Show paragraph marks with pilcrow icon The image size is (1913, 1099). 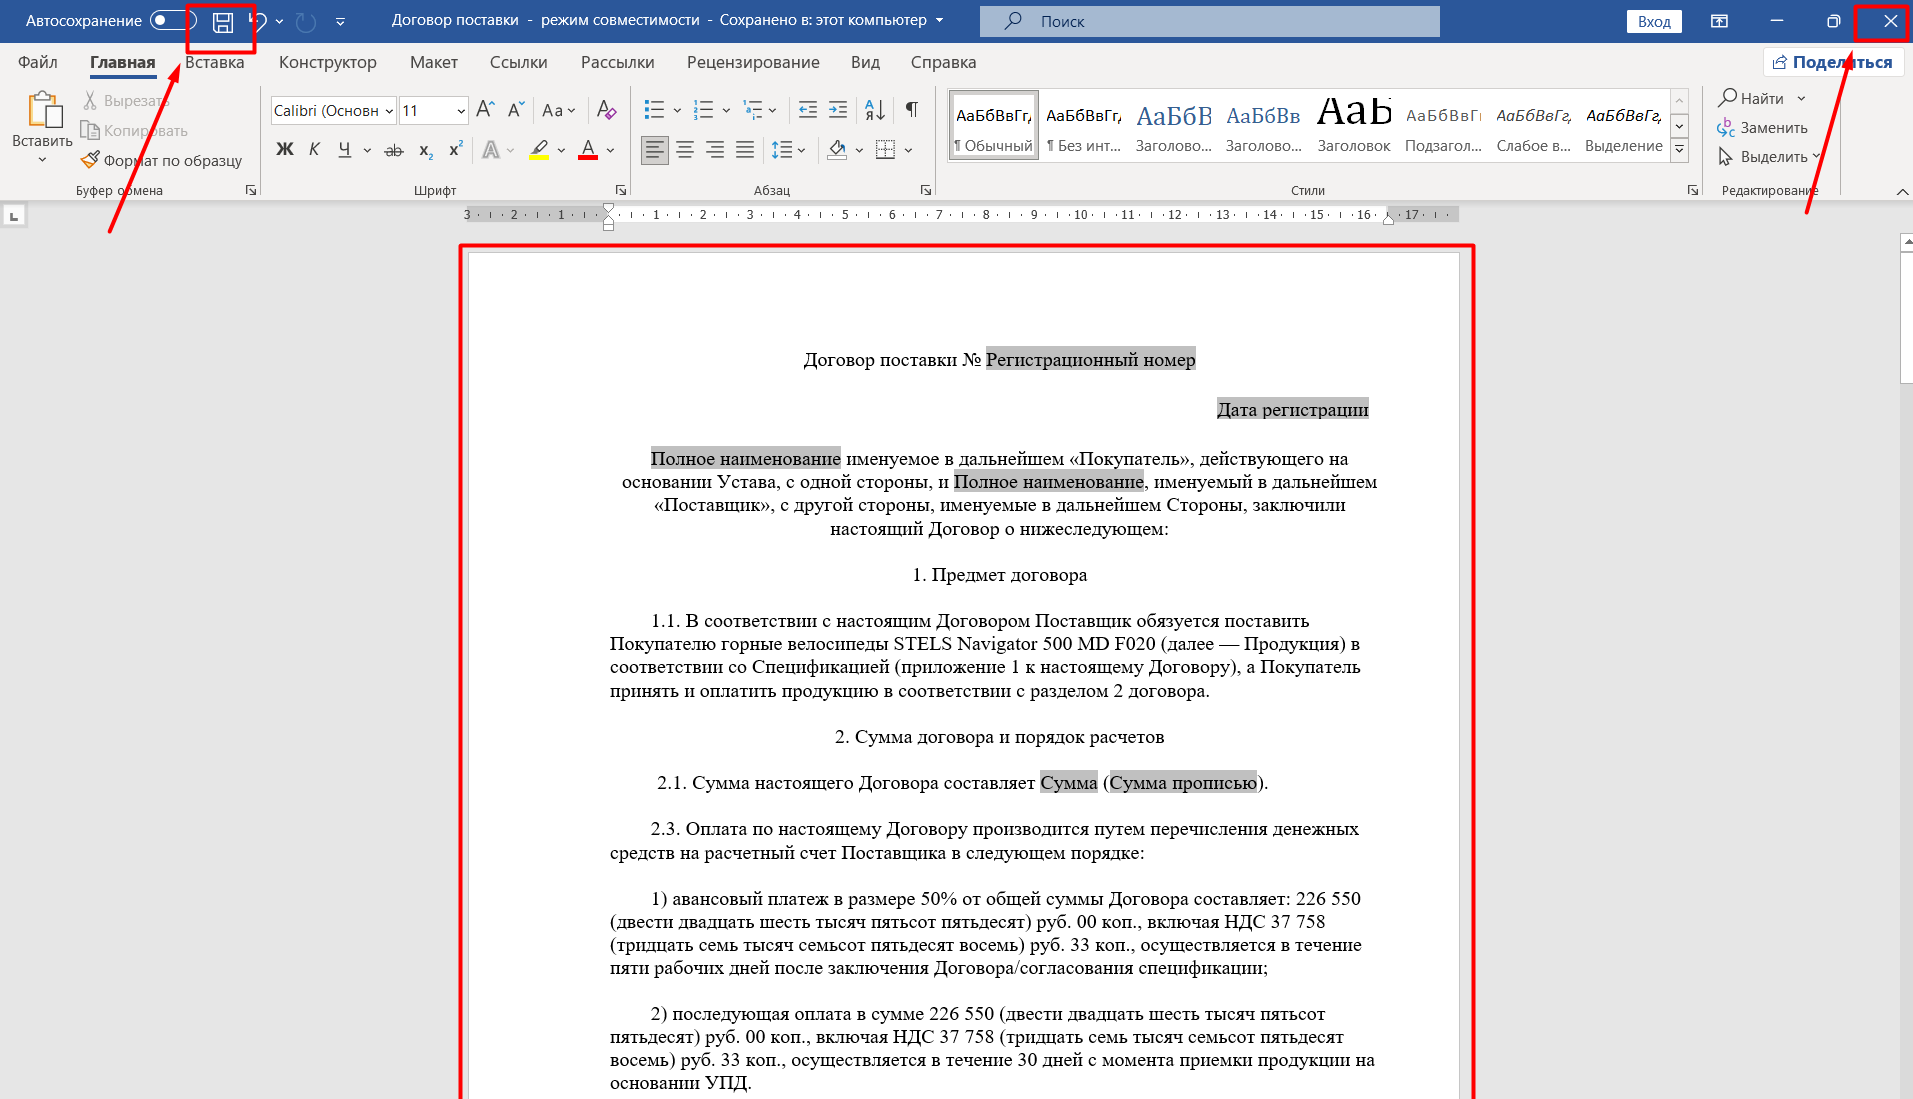click(911, 109)
